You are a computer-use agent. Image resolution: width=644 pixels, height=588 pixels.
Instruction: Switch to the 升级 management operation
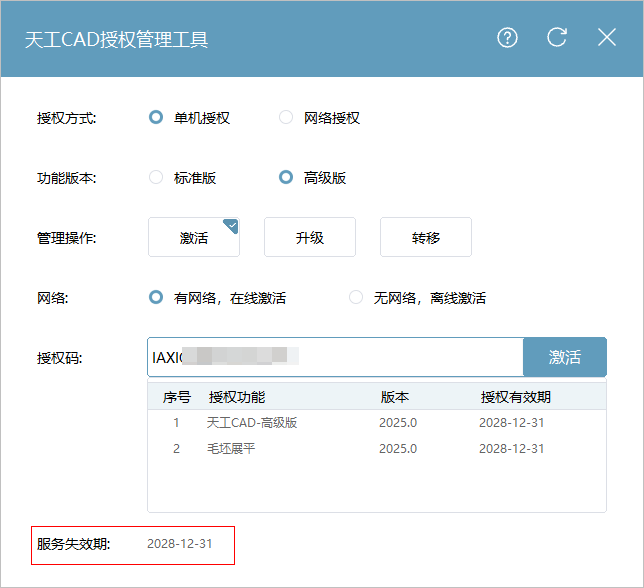310,238
